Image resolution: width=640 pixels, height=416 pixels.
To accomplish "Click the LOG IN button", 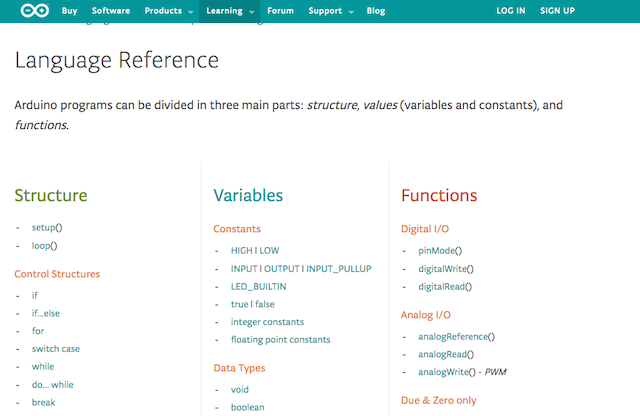I will [511, 11].
